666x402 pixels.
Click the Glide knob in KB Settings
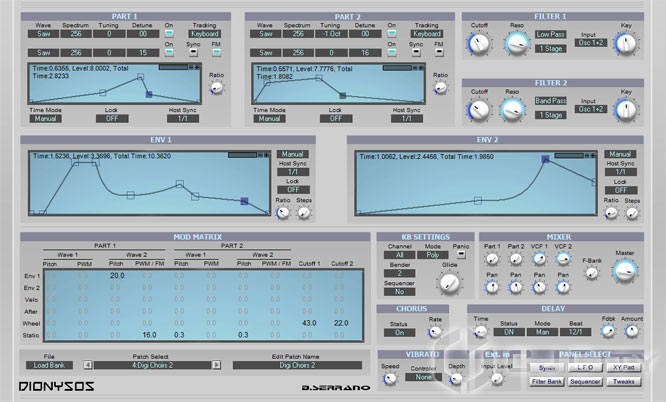click(449, 283)
